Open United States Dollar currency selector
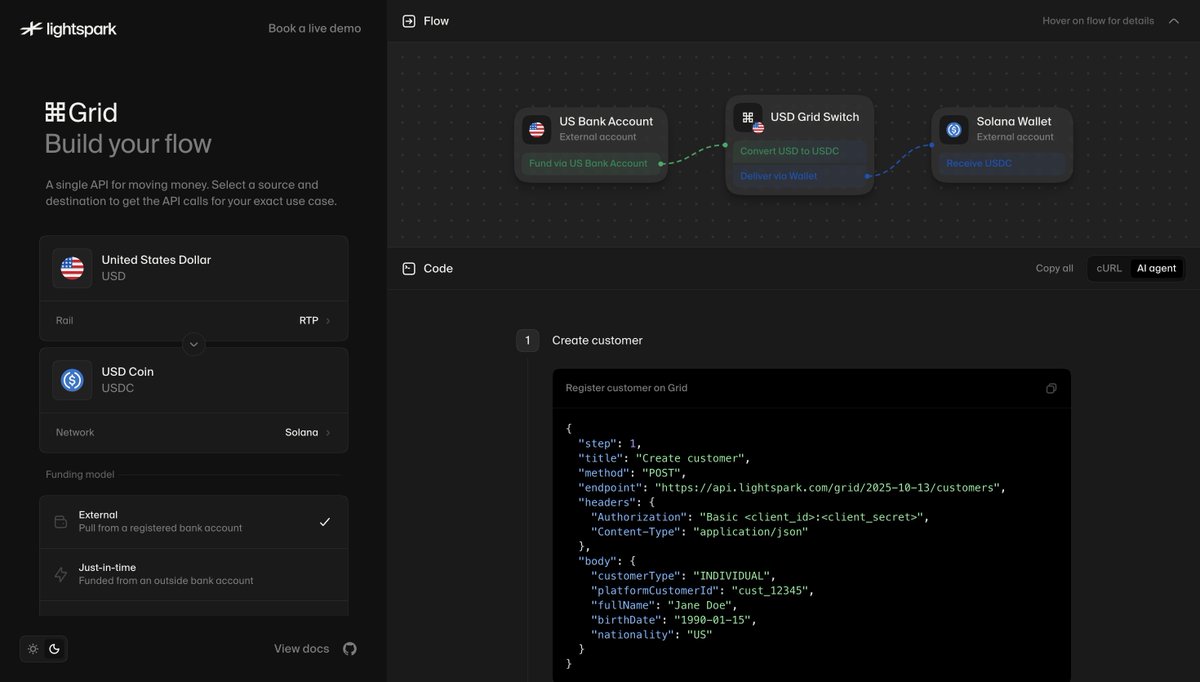The width and height of the screenshot is (1200, 682). (x=194, y=268)
